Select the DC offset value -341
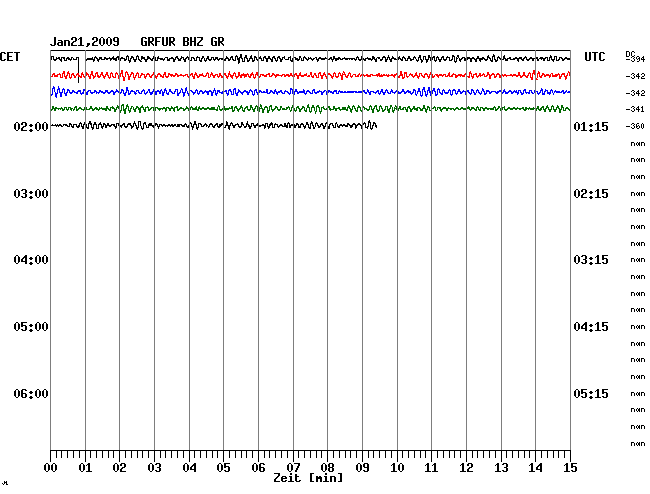 pyautogui.click(x=635, y=109)
